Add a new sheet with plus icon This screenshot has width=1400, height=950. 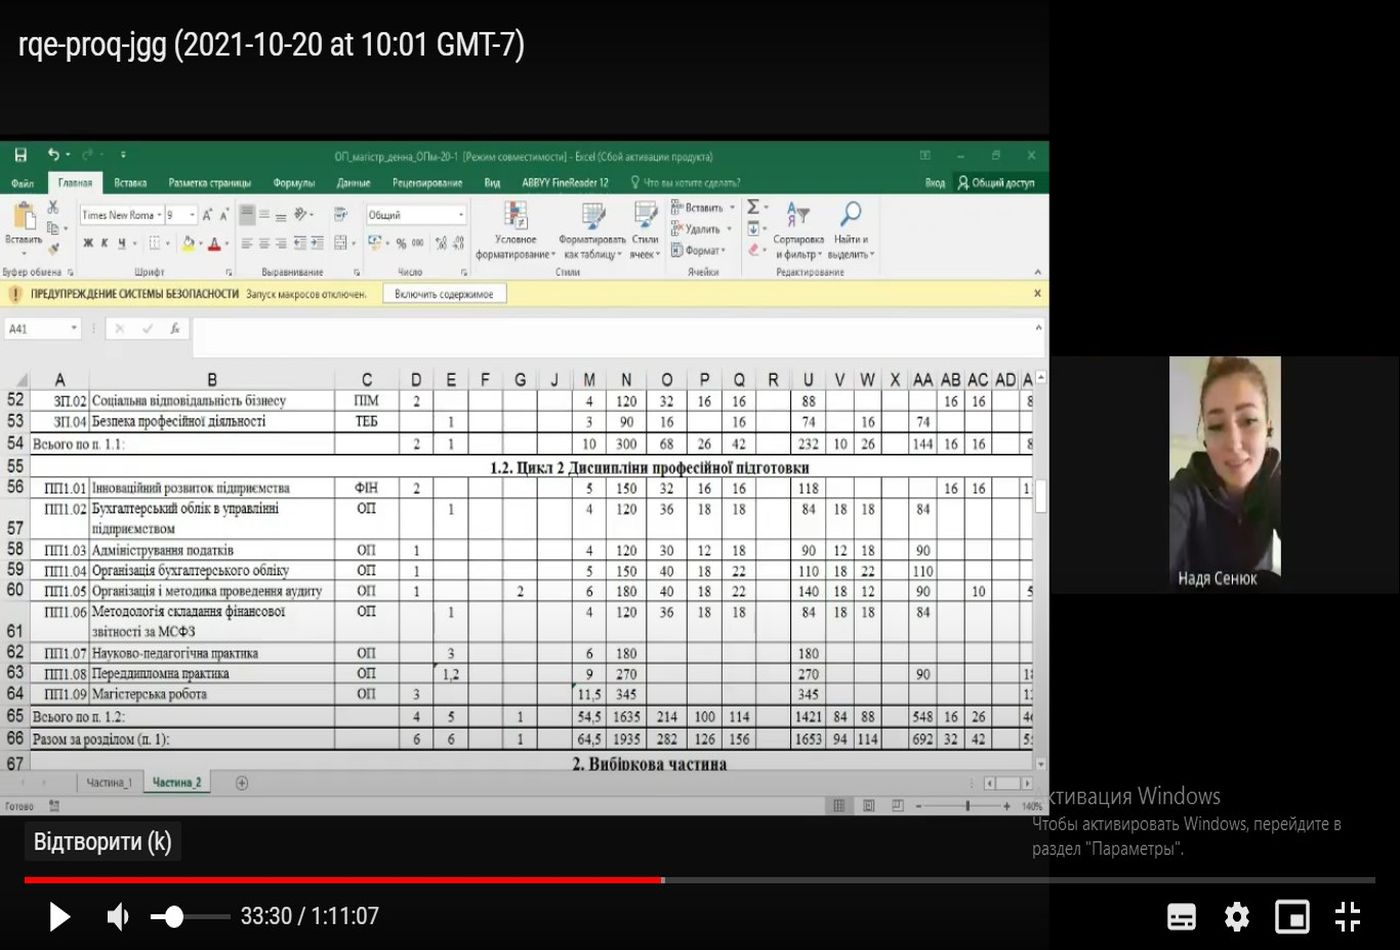pos(241,783)
